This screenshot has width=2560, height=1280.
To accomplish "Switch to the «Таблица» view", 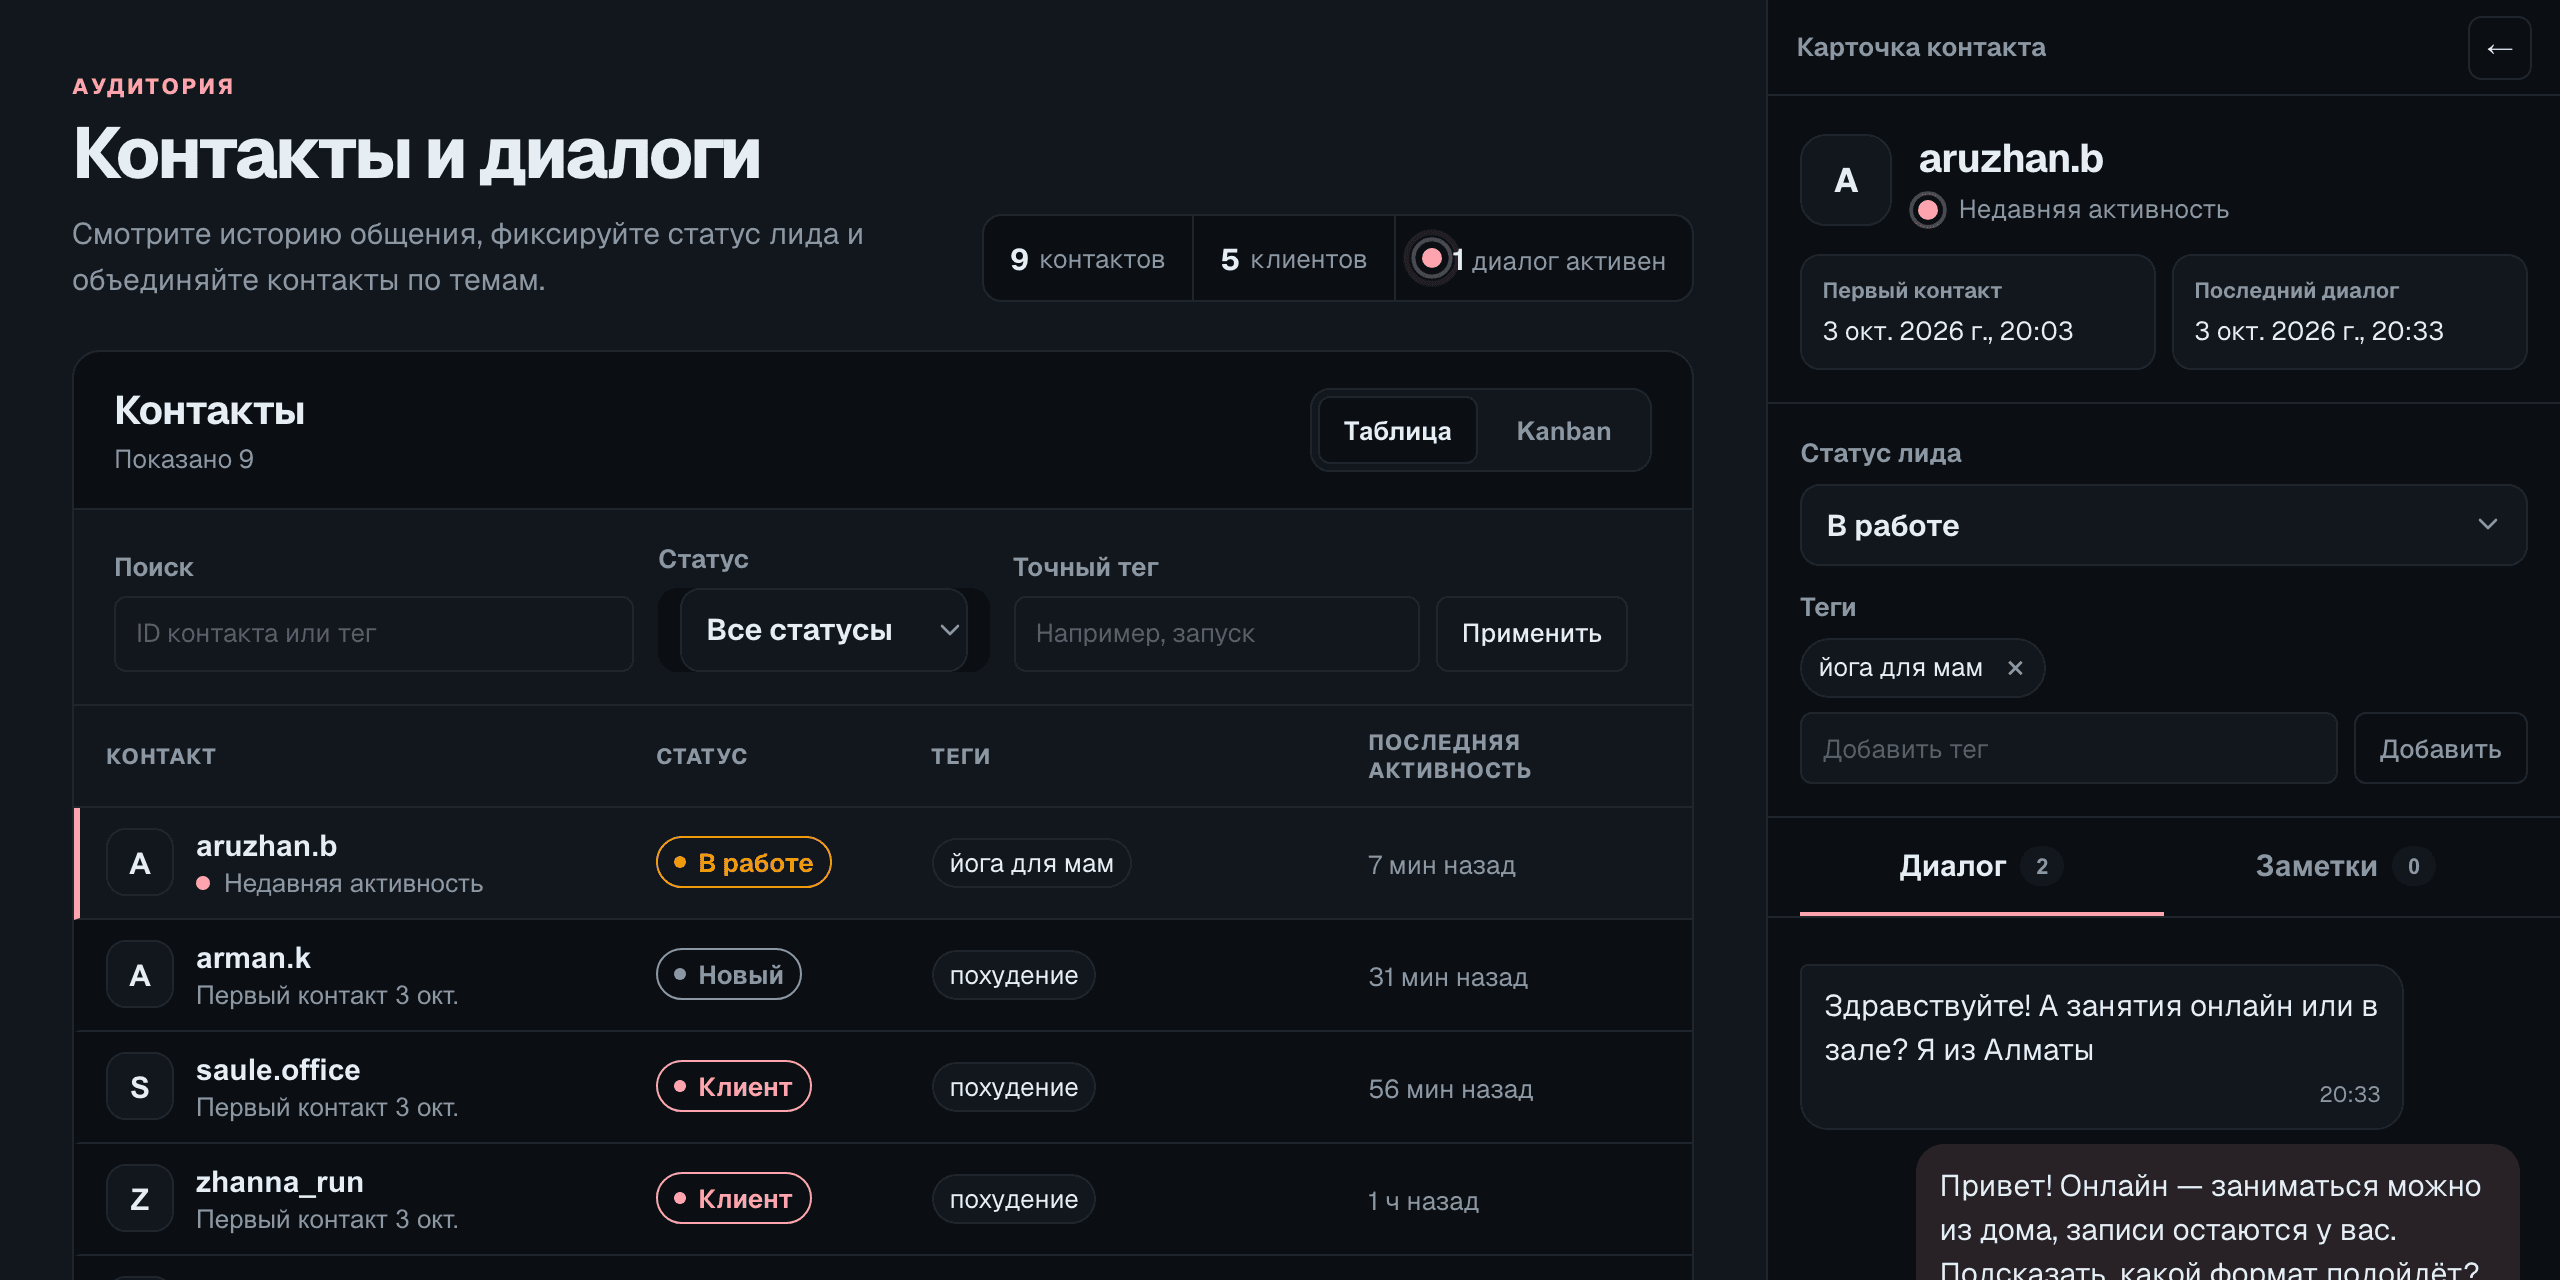I will (x=1398, y=430).
